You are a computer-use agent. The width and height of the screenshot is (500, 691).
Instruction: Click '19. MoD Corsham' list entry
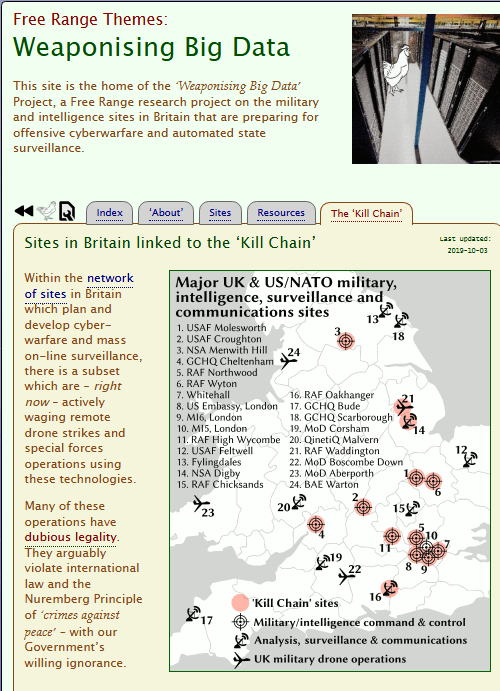click(329, 428)
